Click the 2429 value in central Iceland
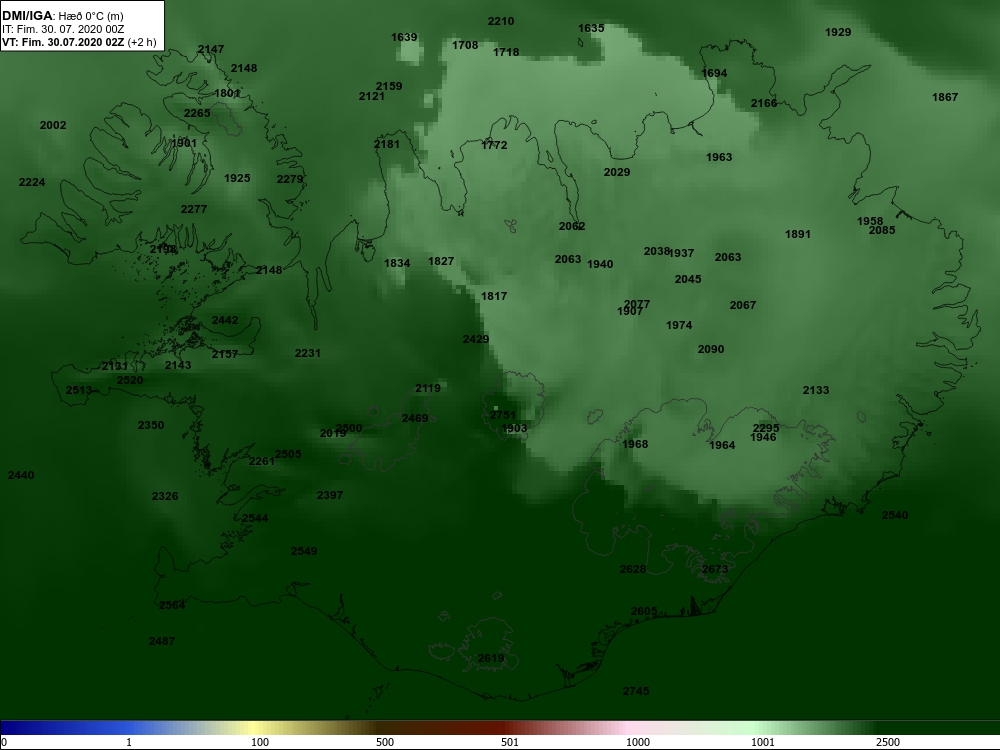The image size is (1000, 750). click(476, 339)
